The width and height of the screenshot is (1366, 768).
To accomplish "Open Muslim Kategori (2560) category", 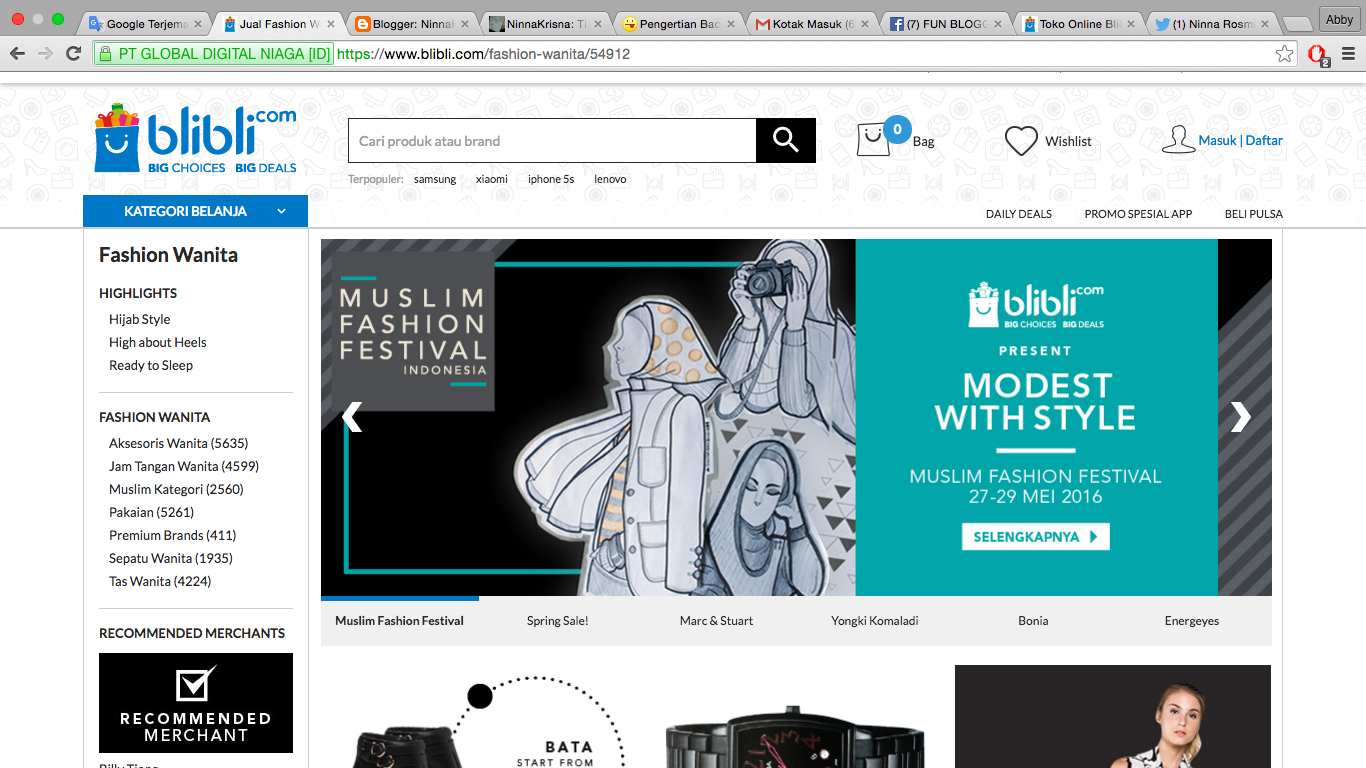I will [x=176, y=490].
